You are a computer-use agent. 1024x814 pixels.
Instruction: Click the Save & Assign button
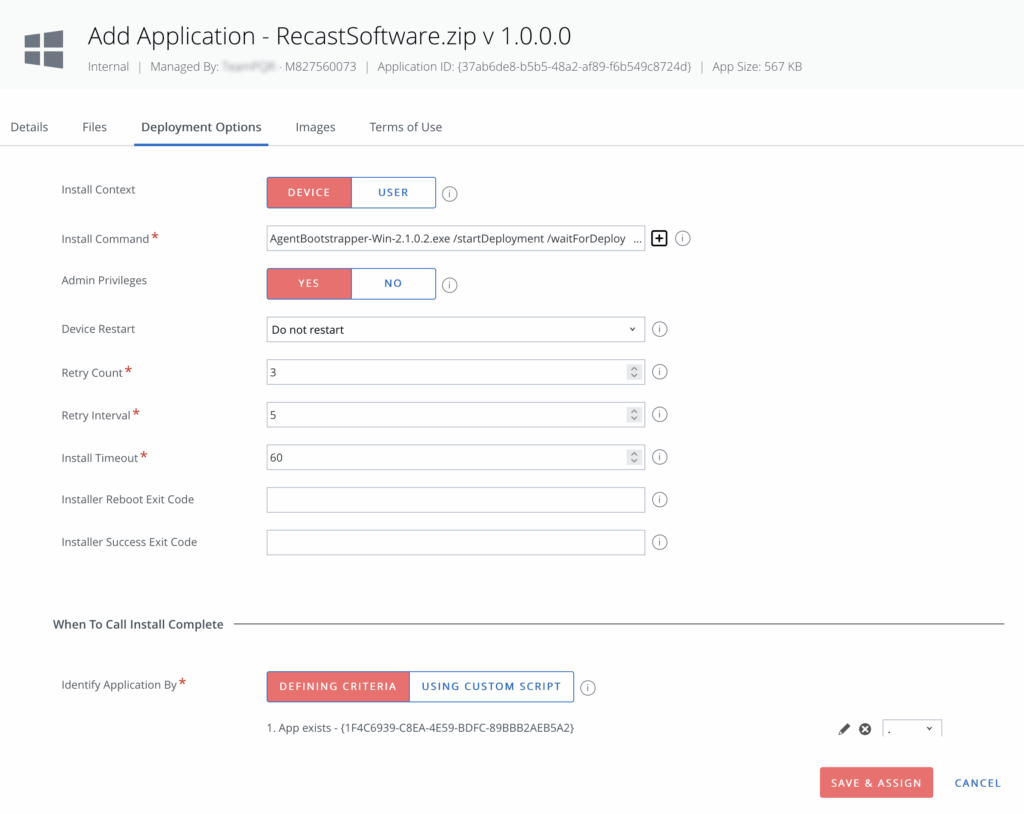(x=876, y=783)
